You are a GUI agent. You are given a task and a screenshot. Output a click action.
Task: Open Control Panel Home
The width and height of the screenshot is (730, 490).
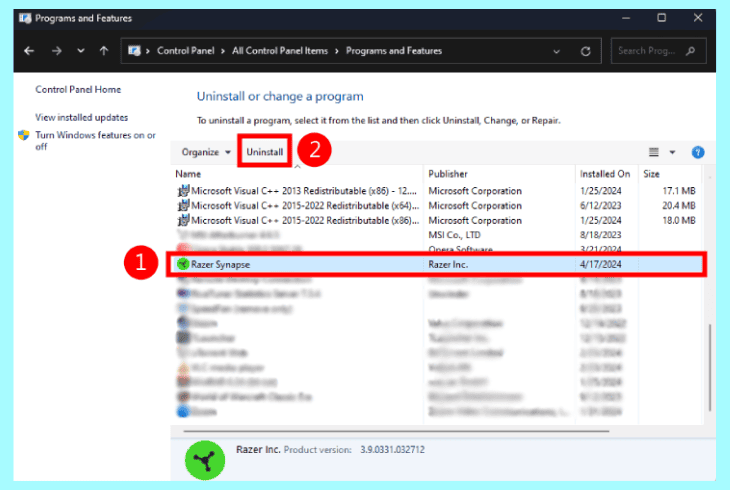[x=78, y=89]
